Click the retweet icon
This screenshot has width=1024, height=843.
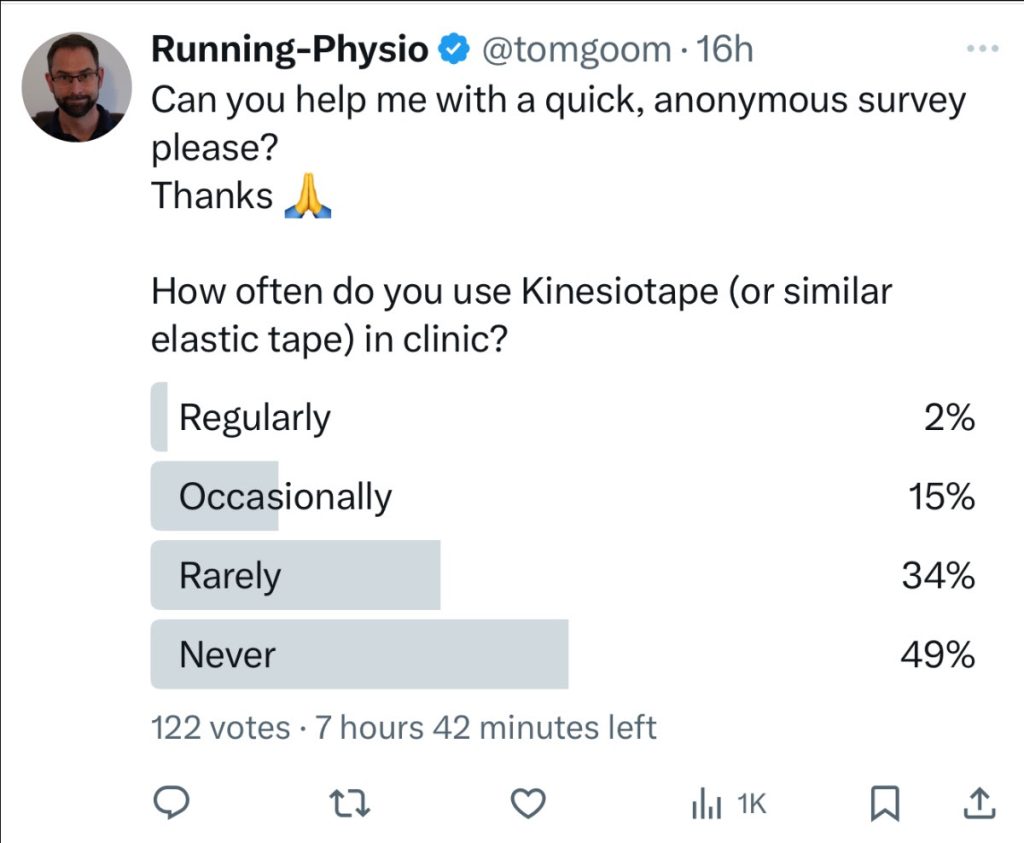(349, 804)
